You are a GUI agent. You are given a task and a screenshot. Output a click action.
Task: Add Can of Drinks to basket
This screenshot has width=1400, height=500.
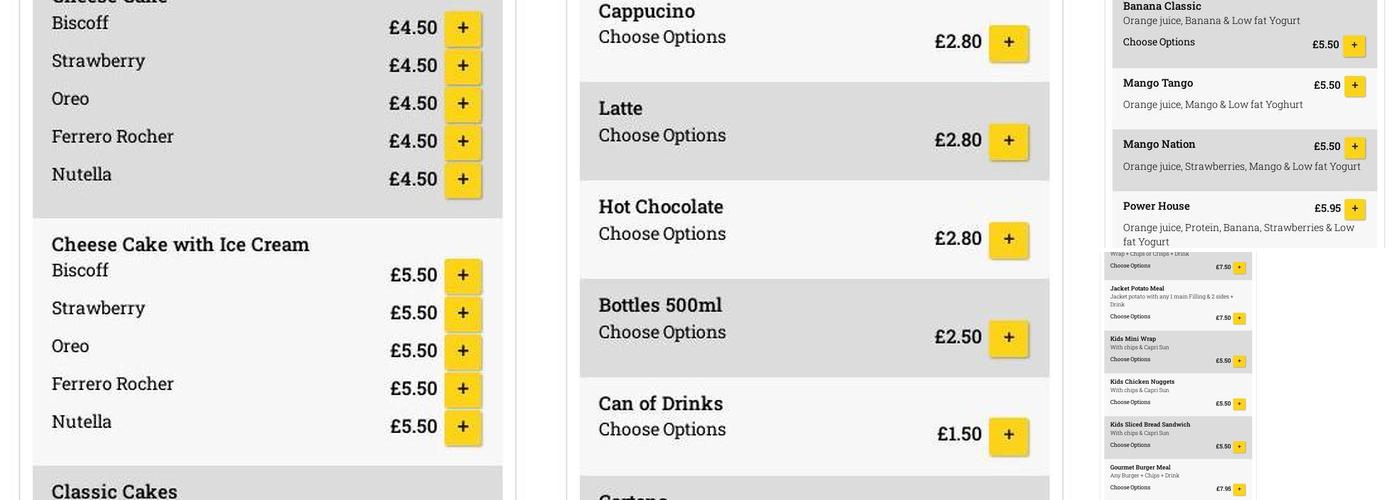click(1008, 435)
